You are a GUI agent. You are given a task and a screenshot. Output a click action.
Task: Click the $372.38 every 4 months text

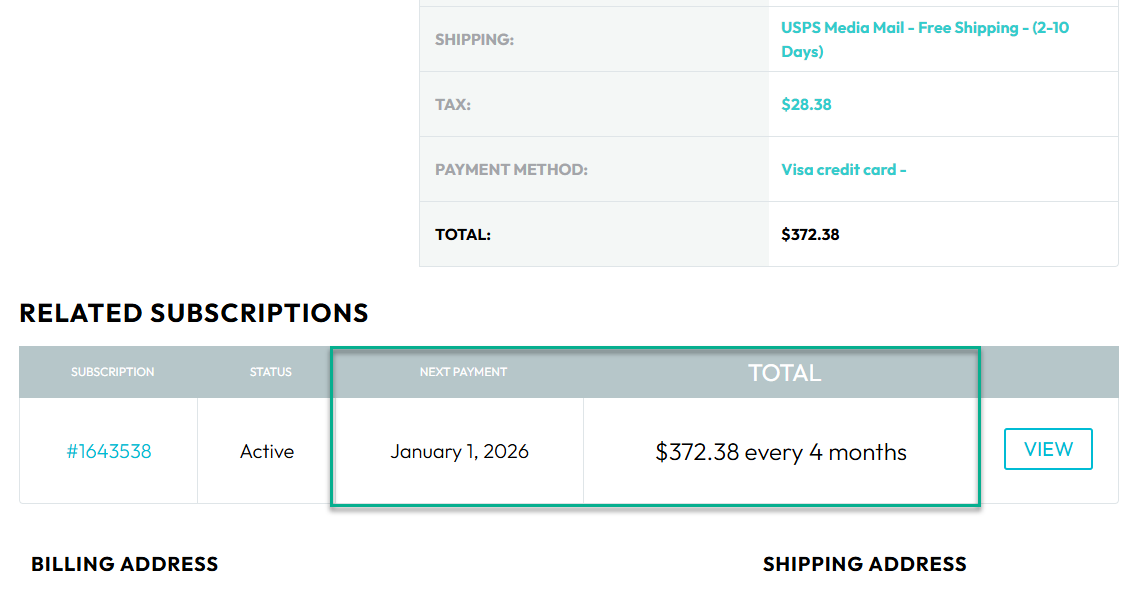click(780, 452)
